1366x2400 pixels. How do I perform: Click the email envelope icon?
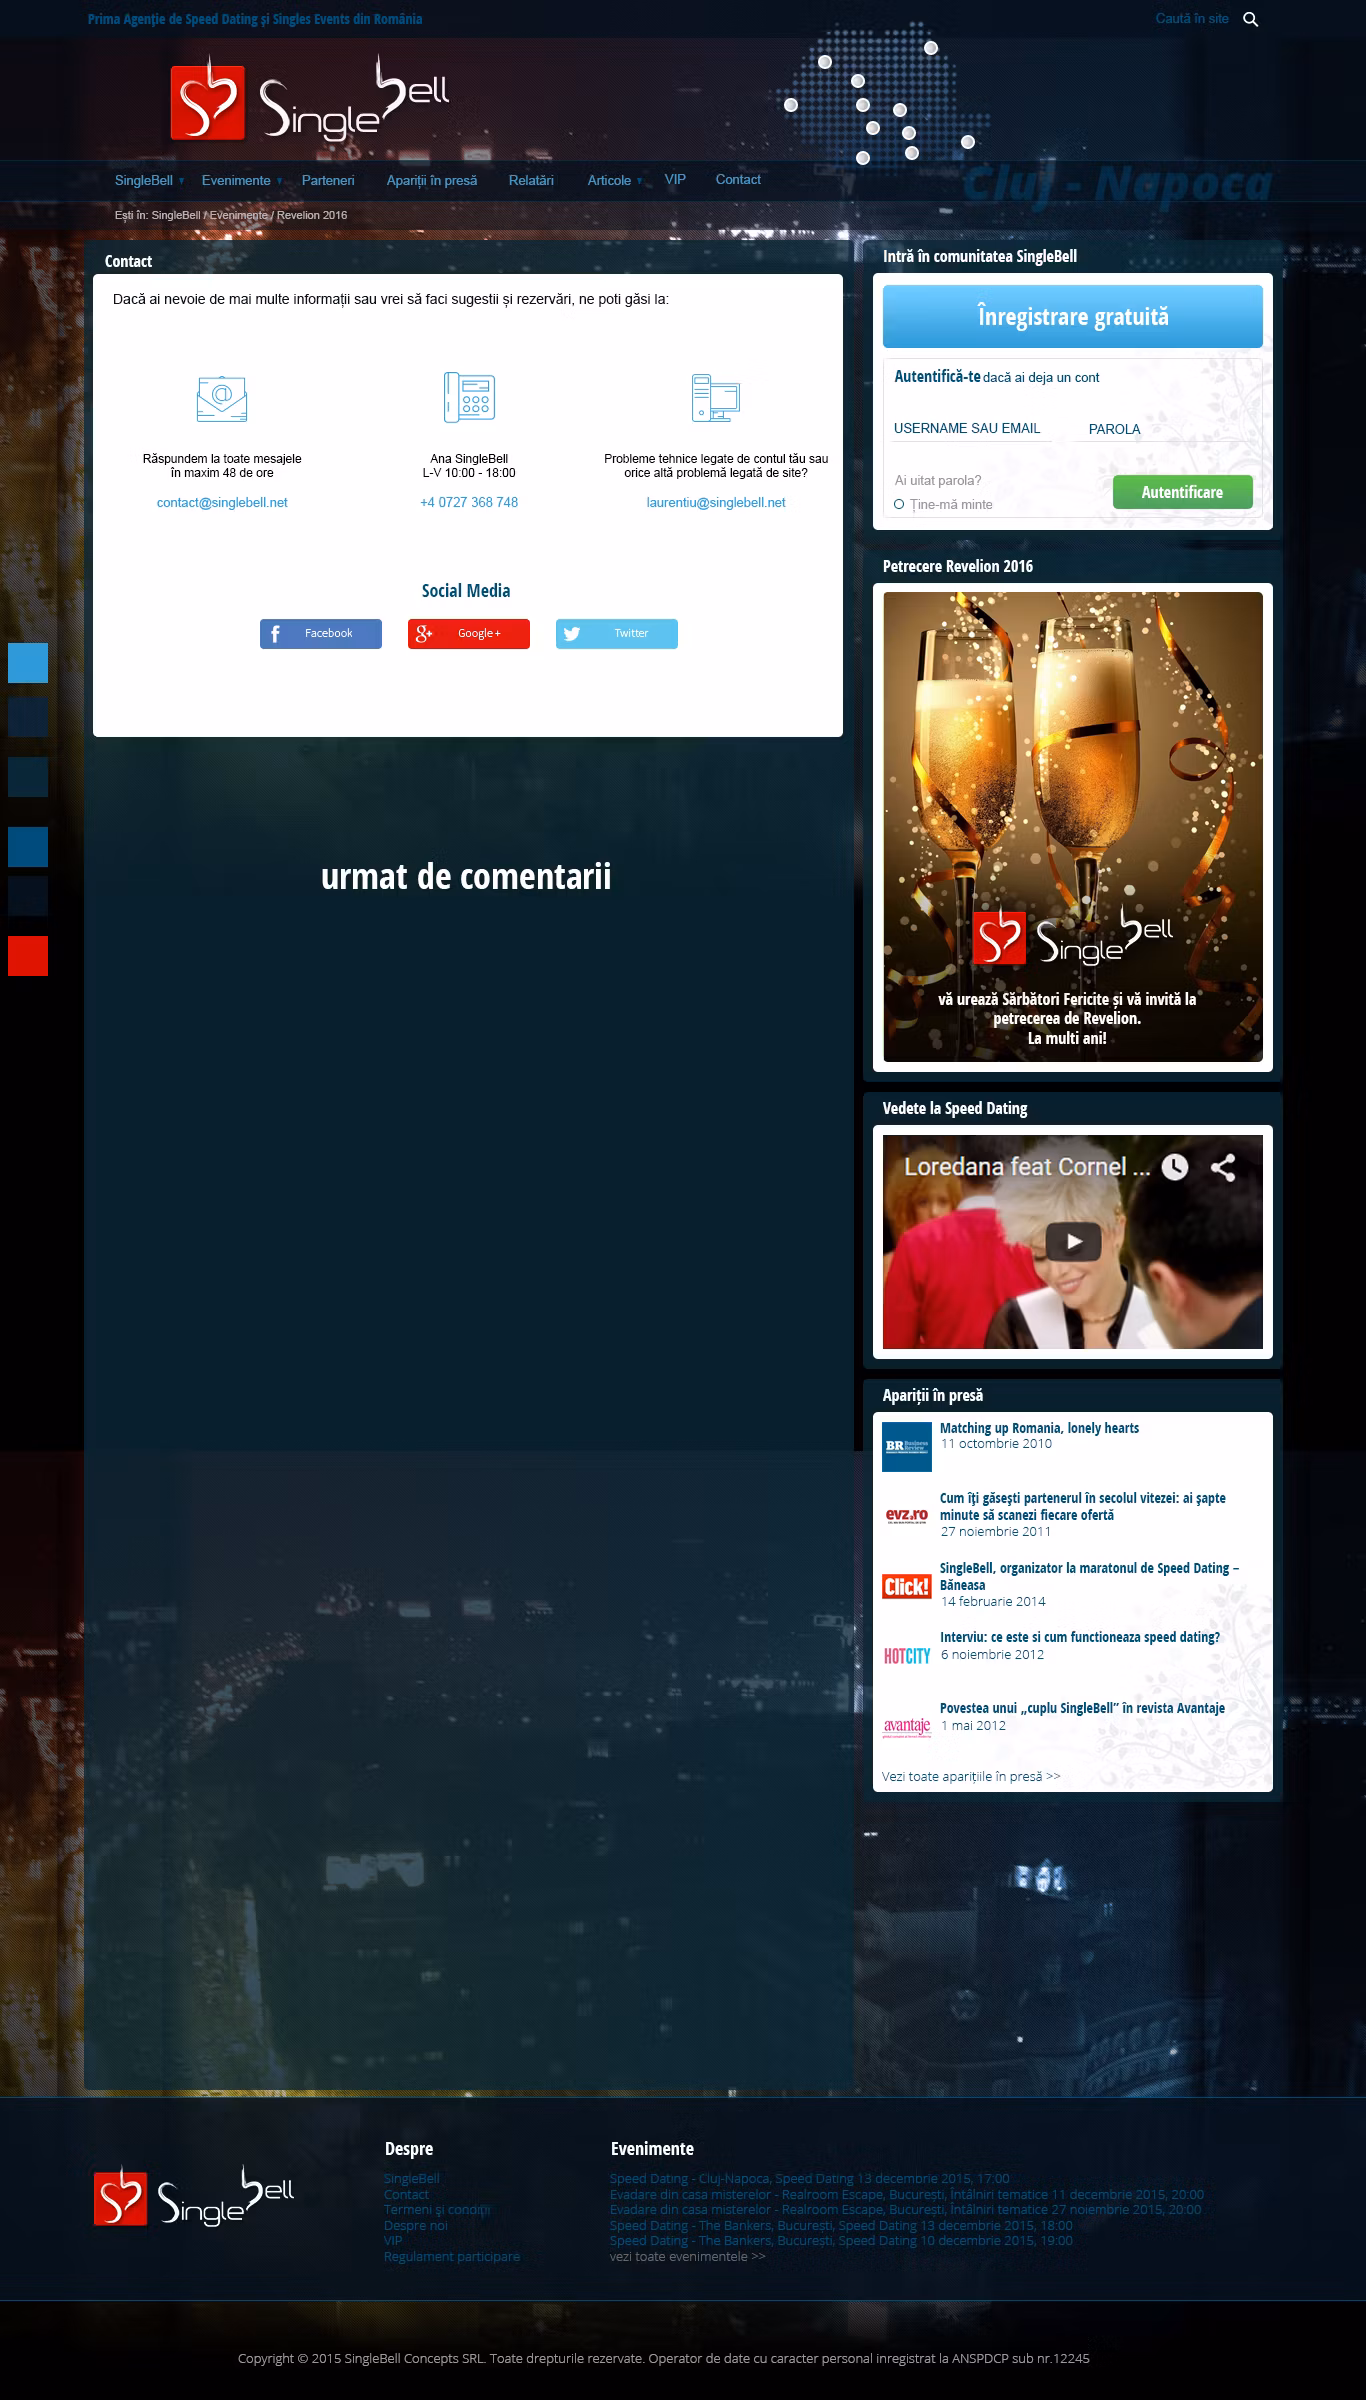click(x=222, y=397)
